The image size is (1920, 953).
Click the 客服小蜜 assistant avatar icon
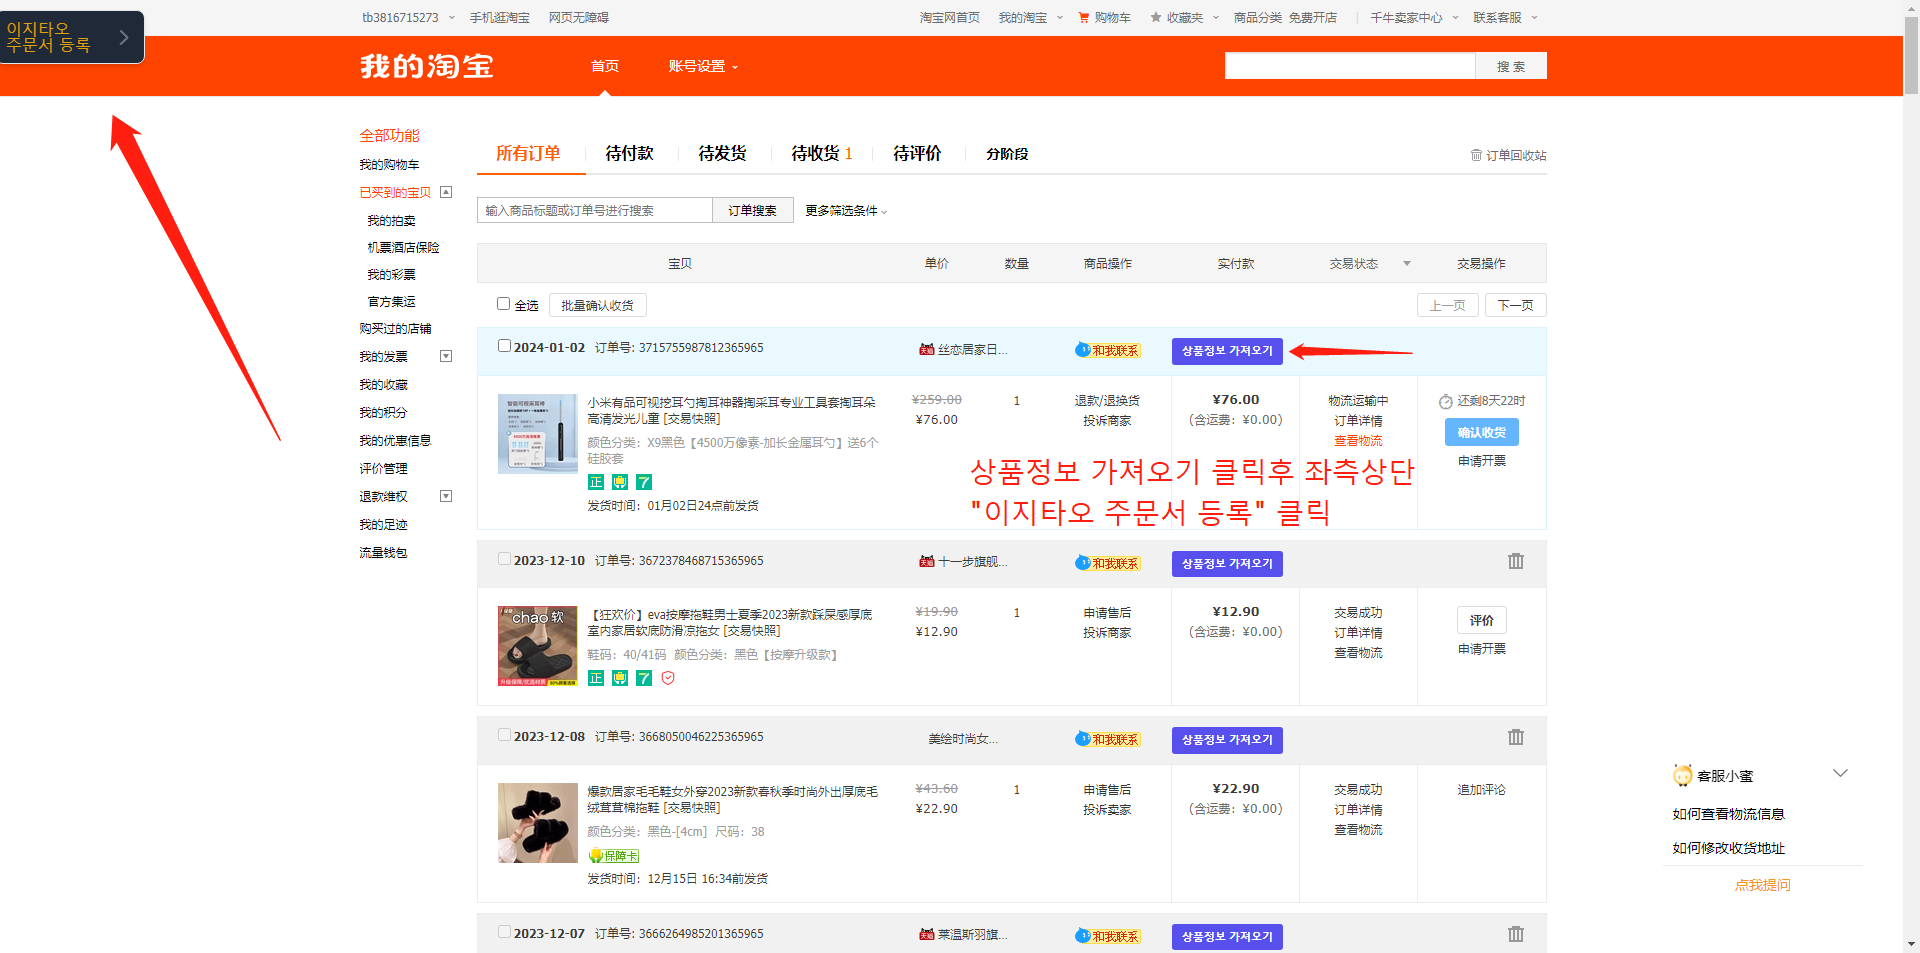click(x=1683, y=775)
